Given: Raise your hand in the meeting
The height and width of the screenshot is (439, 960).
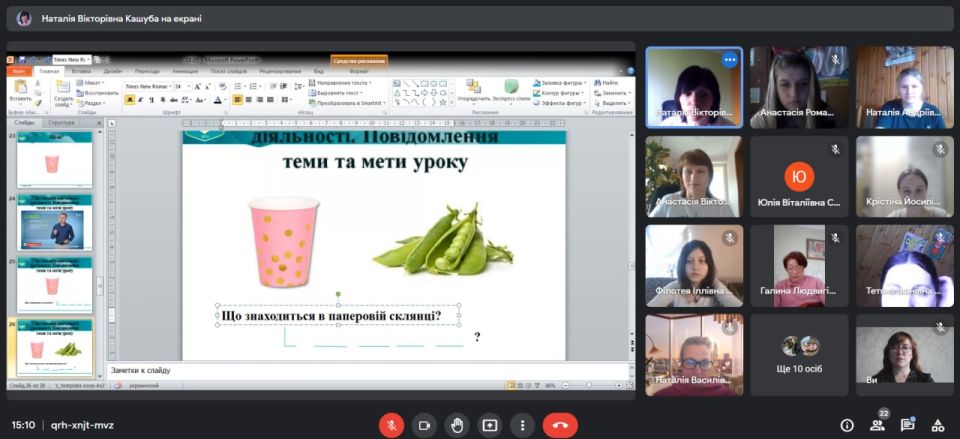Looking at the screenshot, I should (457, 426).
